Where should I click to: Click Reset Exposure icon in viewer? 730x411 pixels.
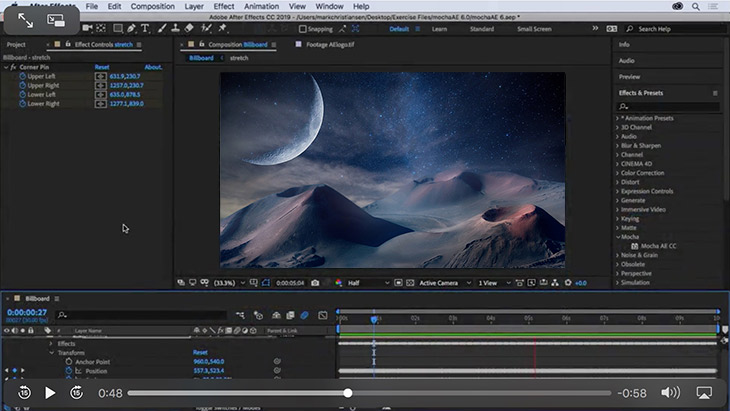coord(568,283)
